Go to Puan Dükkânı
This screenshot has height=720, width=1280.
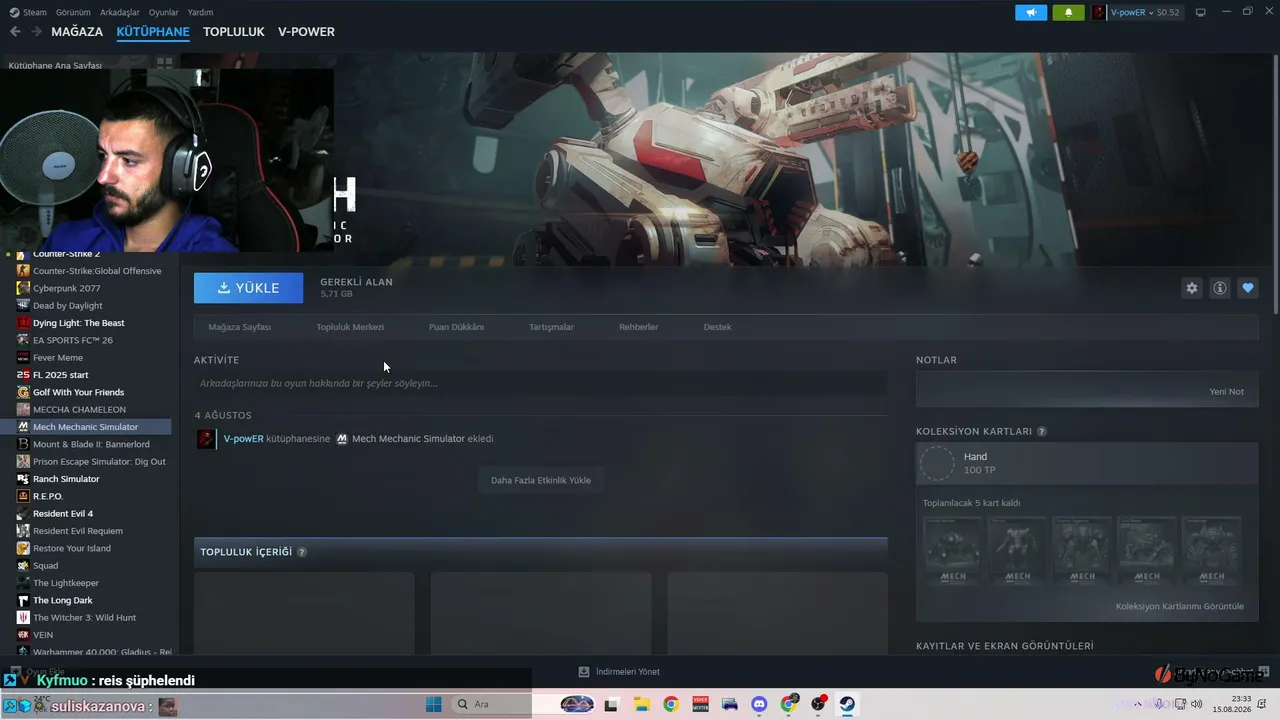(456, 327)
